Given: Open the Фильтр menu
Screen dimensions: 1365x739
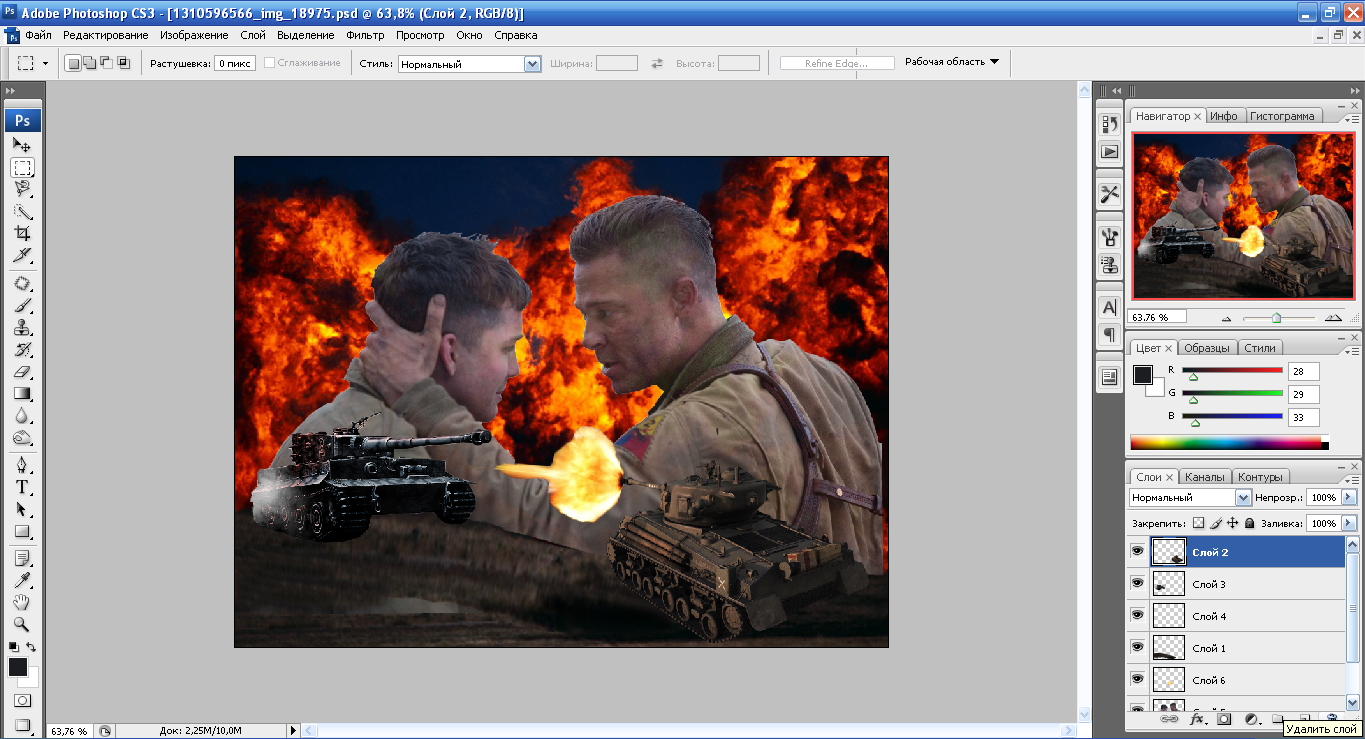Looking at the screenshot, I should 365,35.
